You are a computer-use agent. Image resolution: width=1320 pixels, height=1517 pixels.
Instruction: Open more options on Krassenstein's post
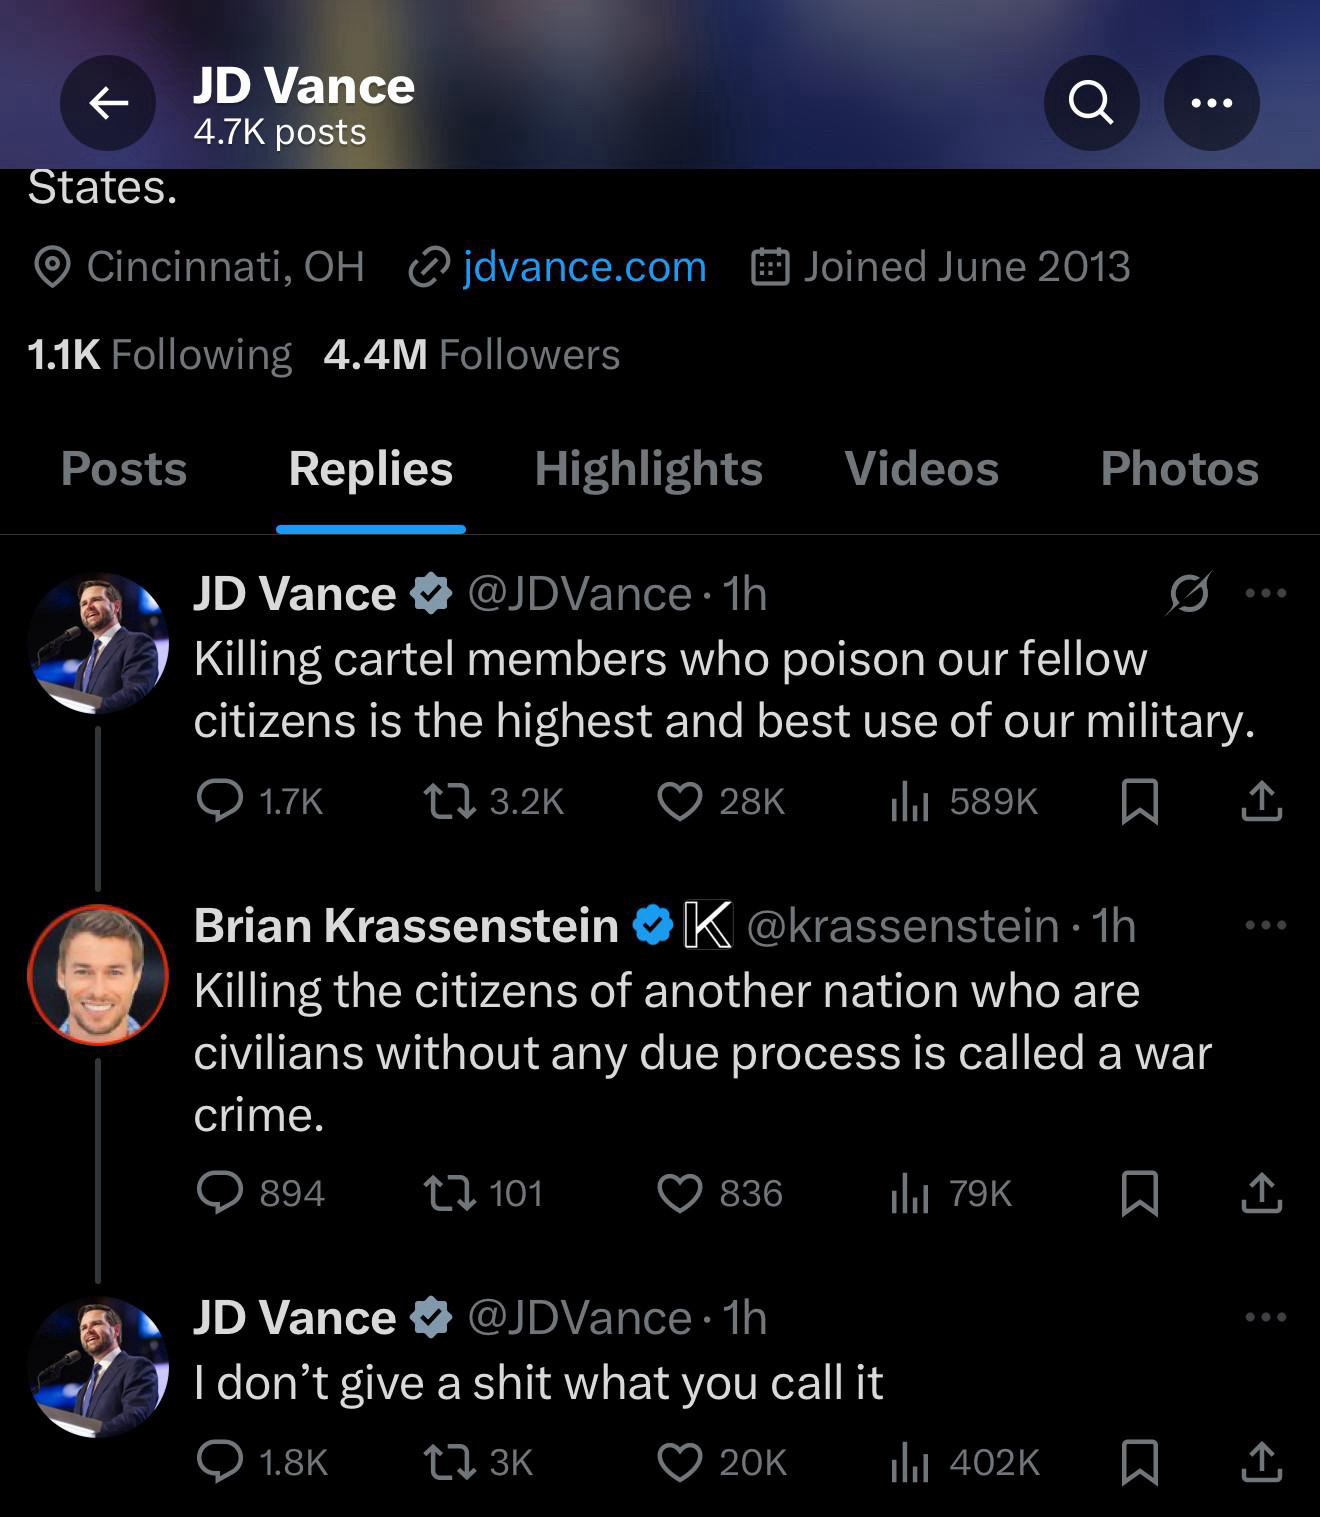pos(1265,925)
